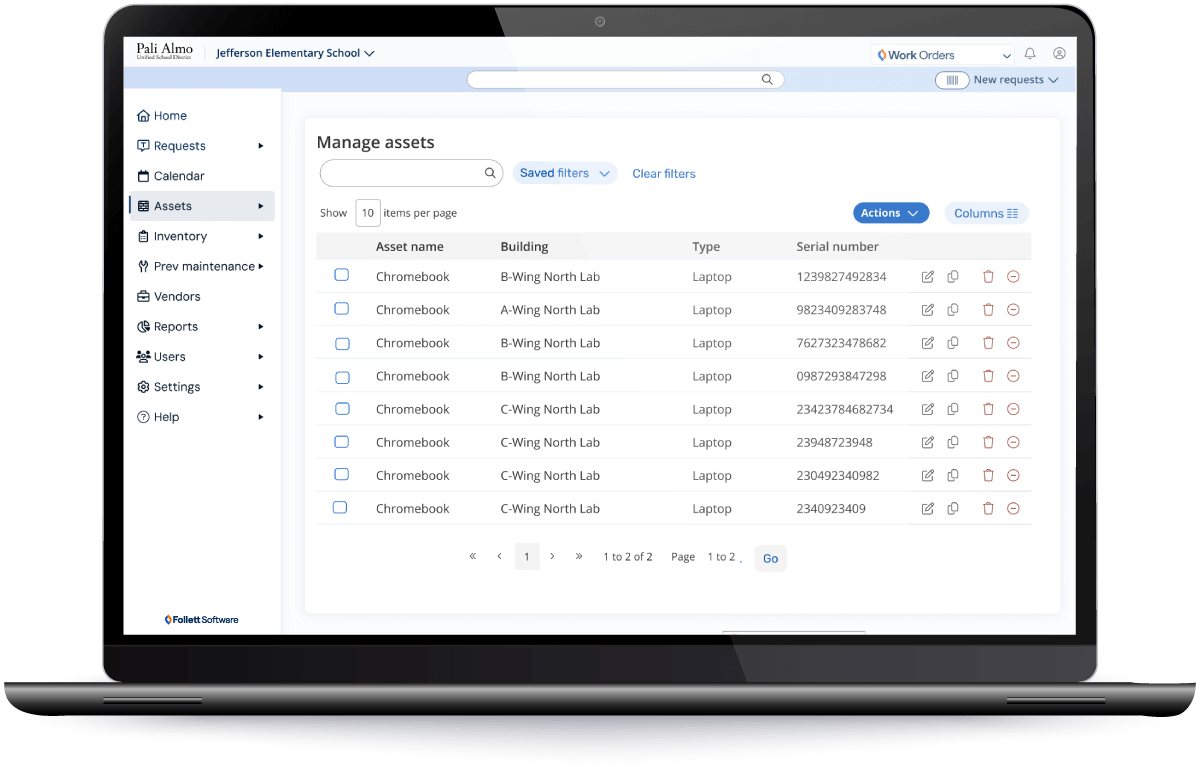Click magnifier icon in Manage assets search
The width and height of the screenshot is (1200, 766).
click(x=490, y=173)
